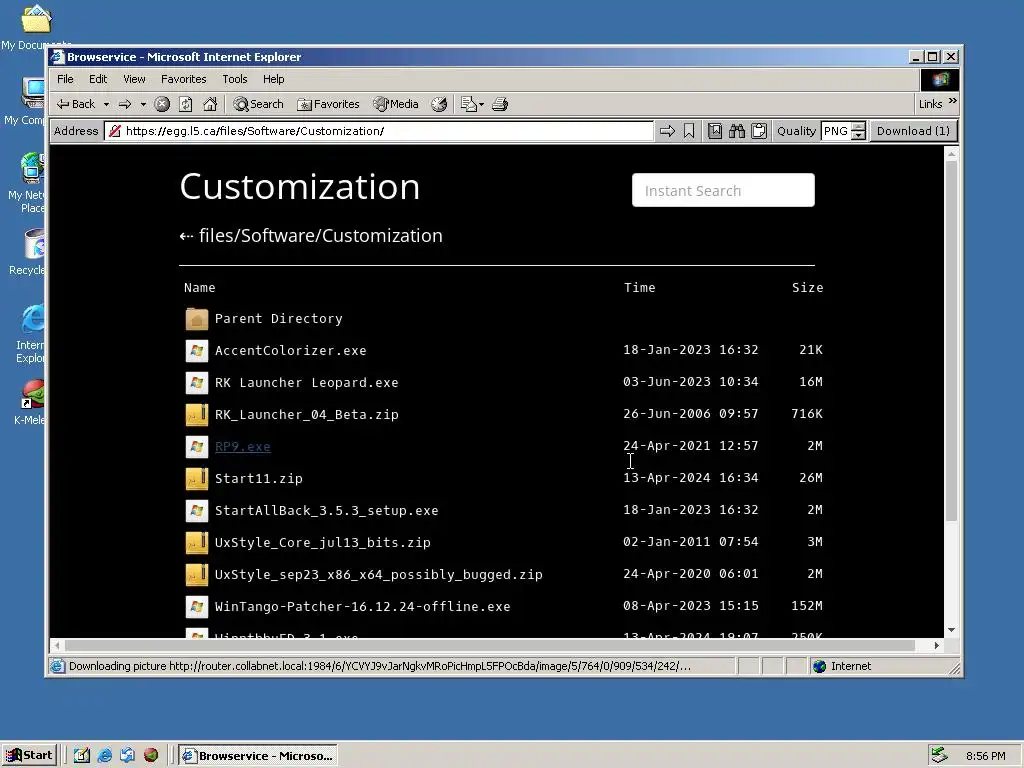
Task: Open the Search pane from toolbar
Action: point(258,104)
